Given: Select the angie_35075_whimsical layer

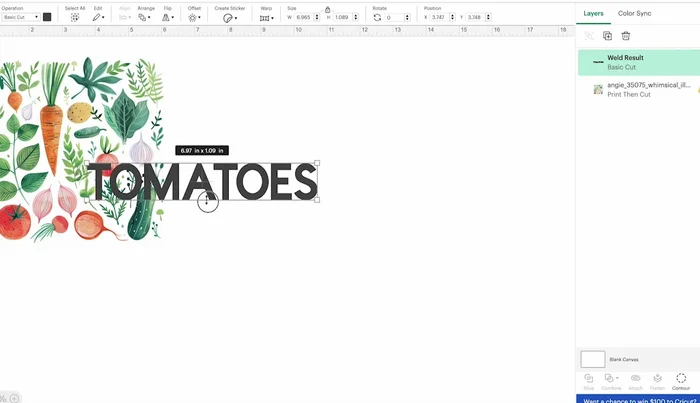Looking at the screenshot, I should [x=639, y=90].
